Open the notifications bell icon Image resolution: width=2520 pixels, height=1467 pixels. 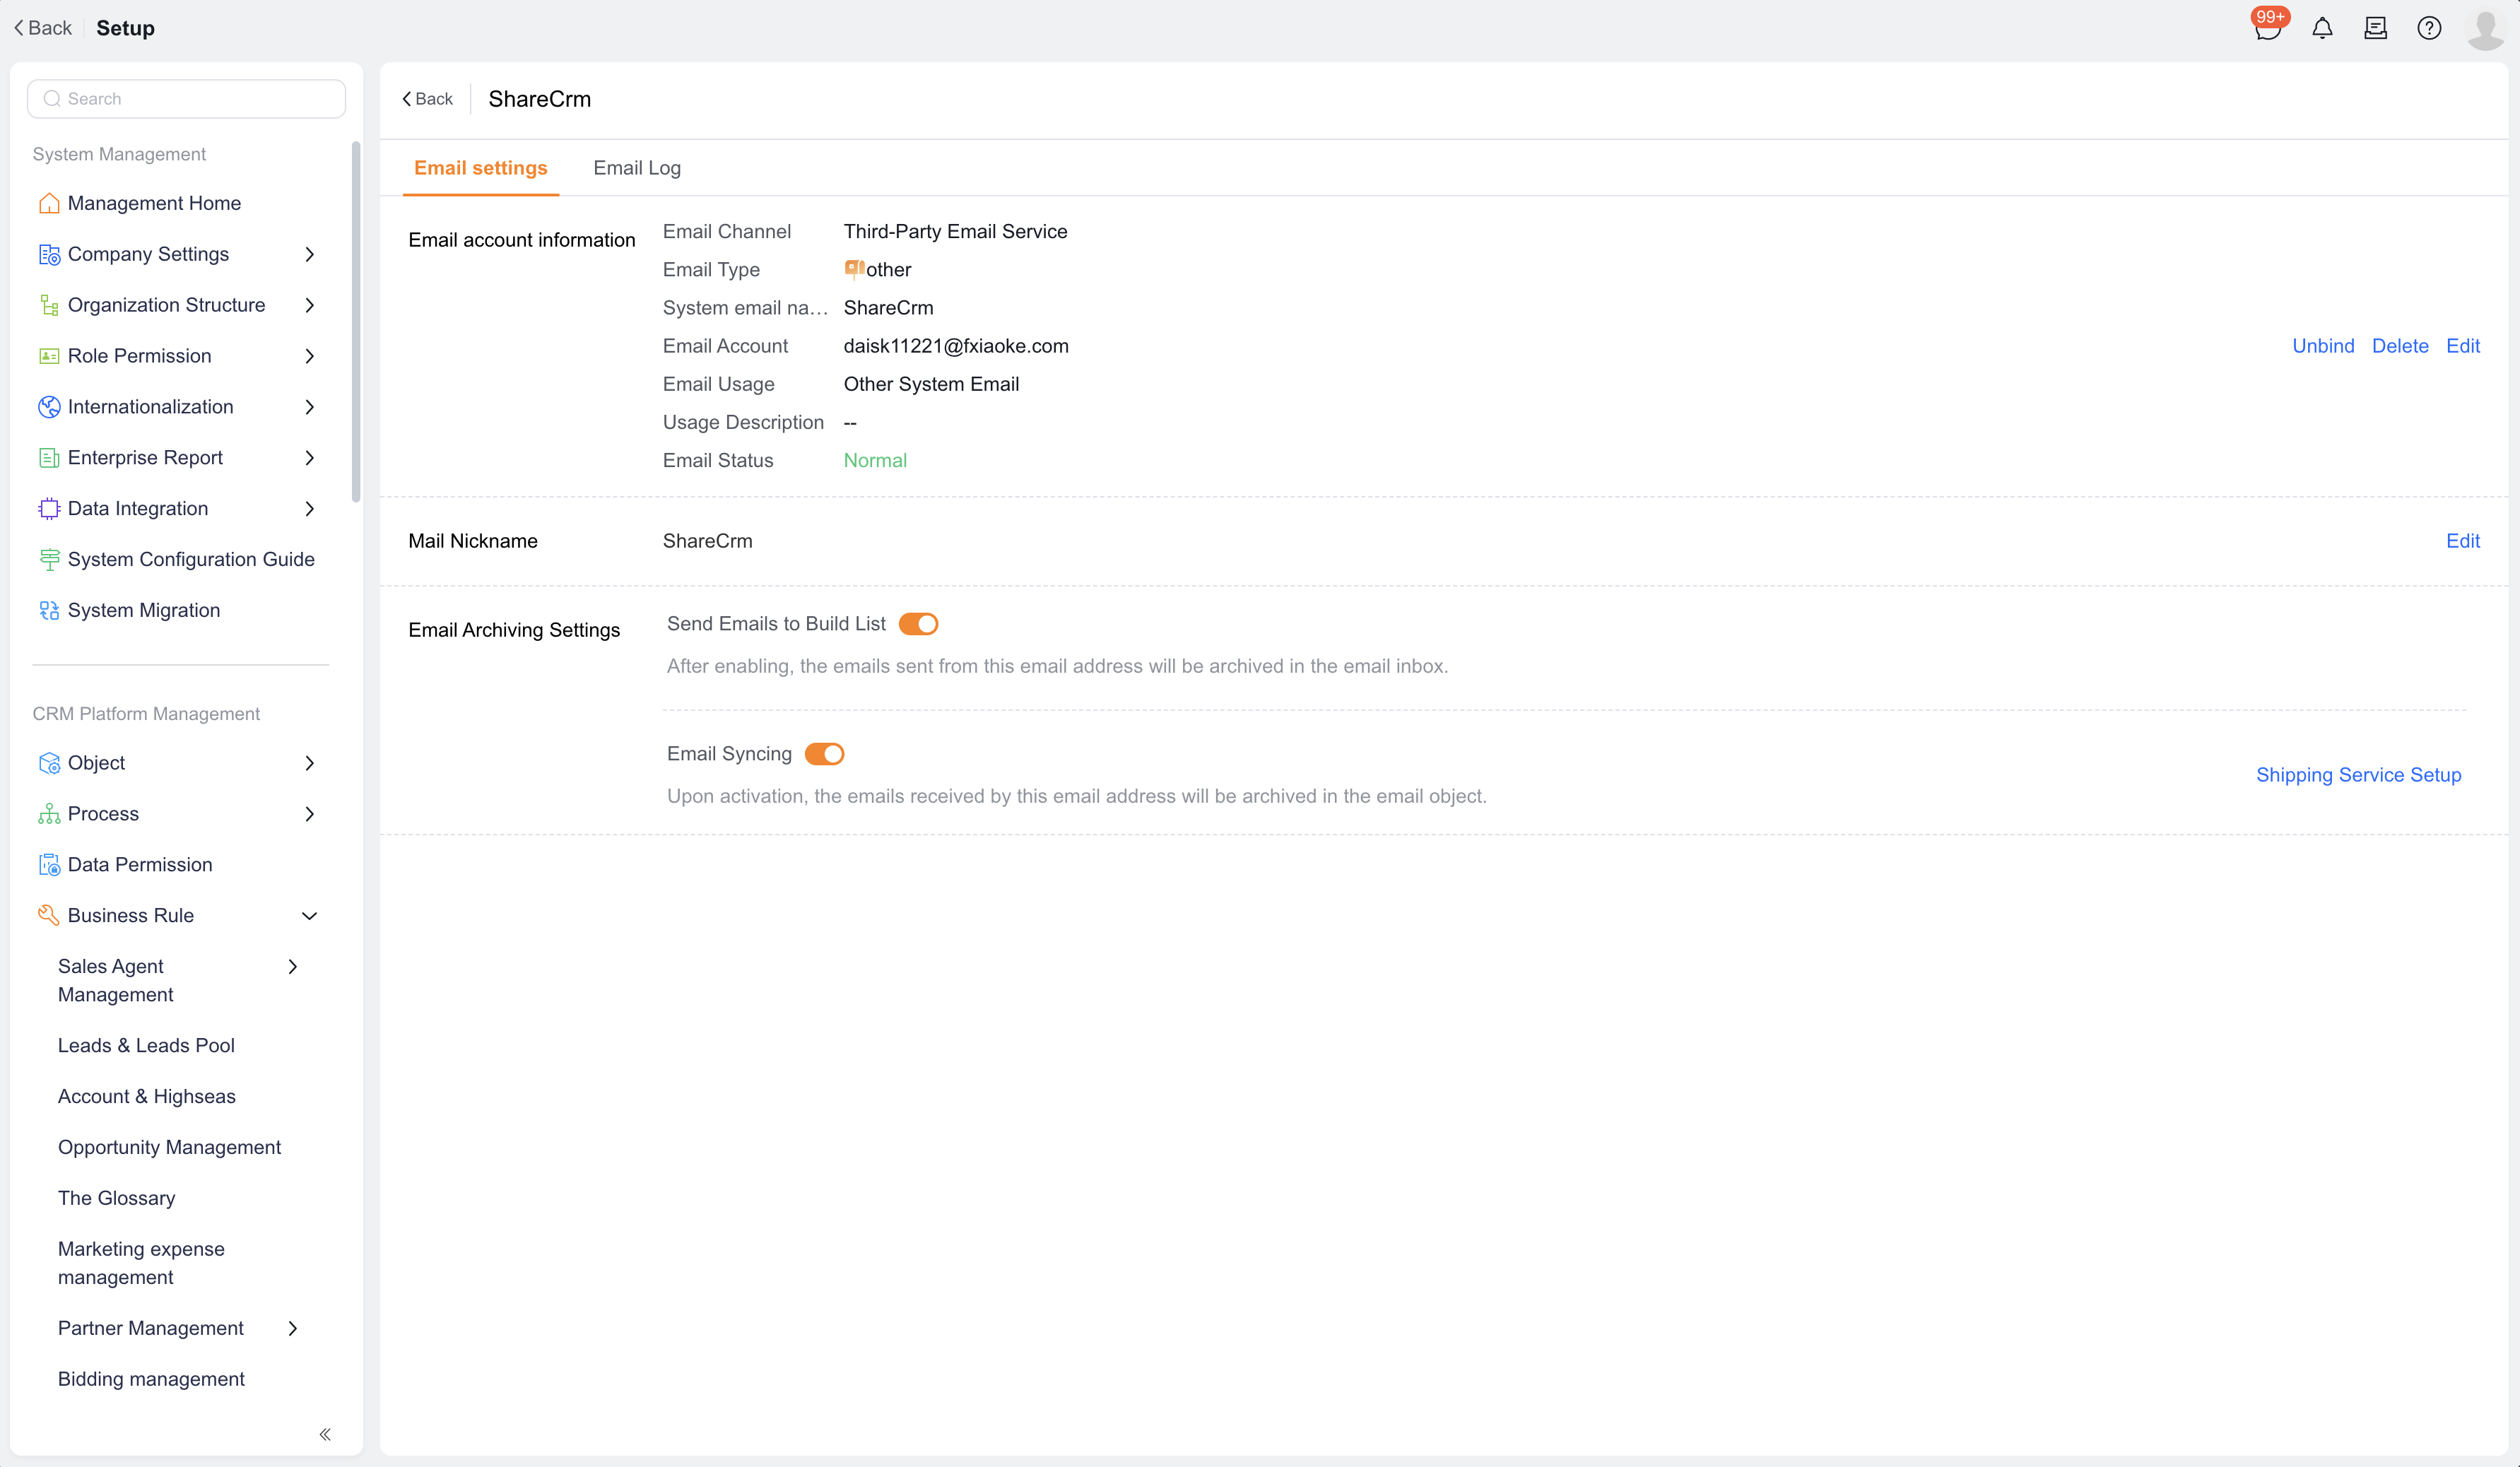coord(2322,28)
